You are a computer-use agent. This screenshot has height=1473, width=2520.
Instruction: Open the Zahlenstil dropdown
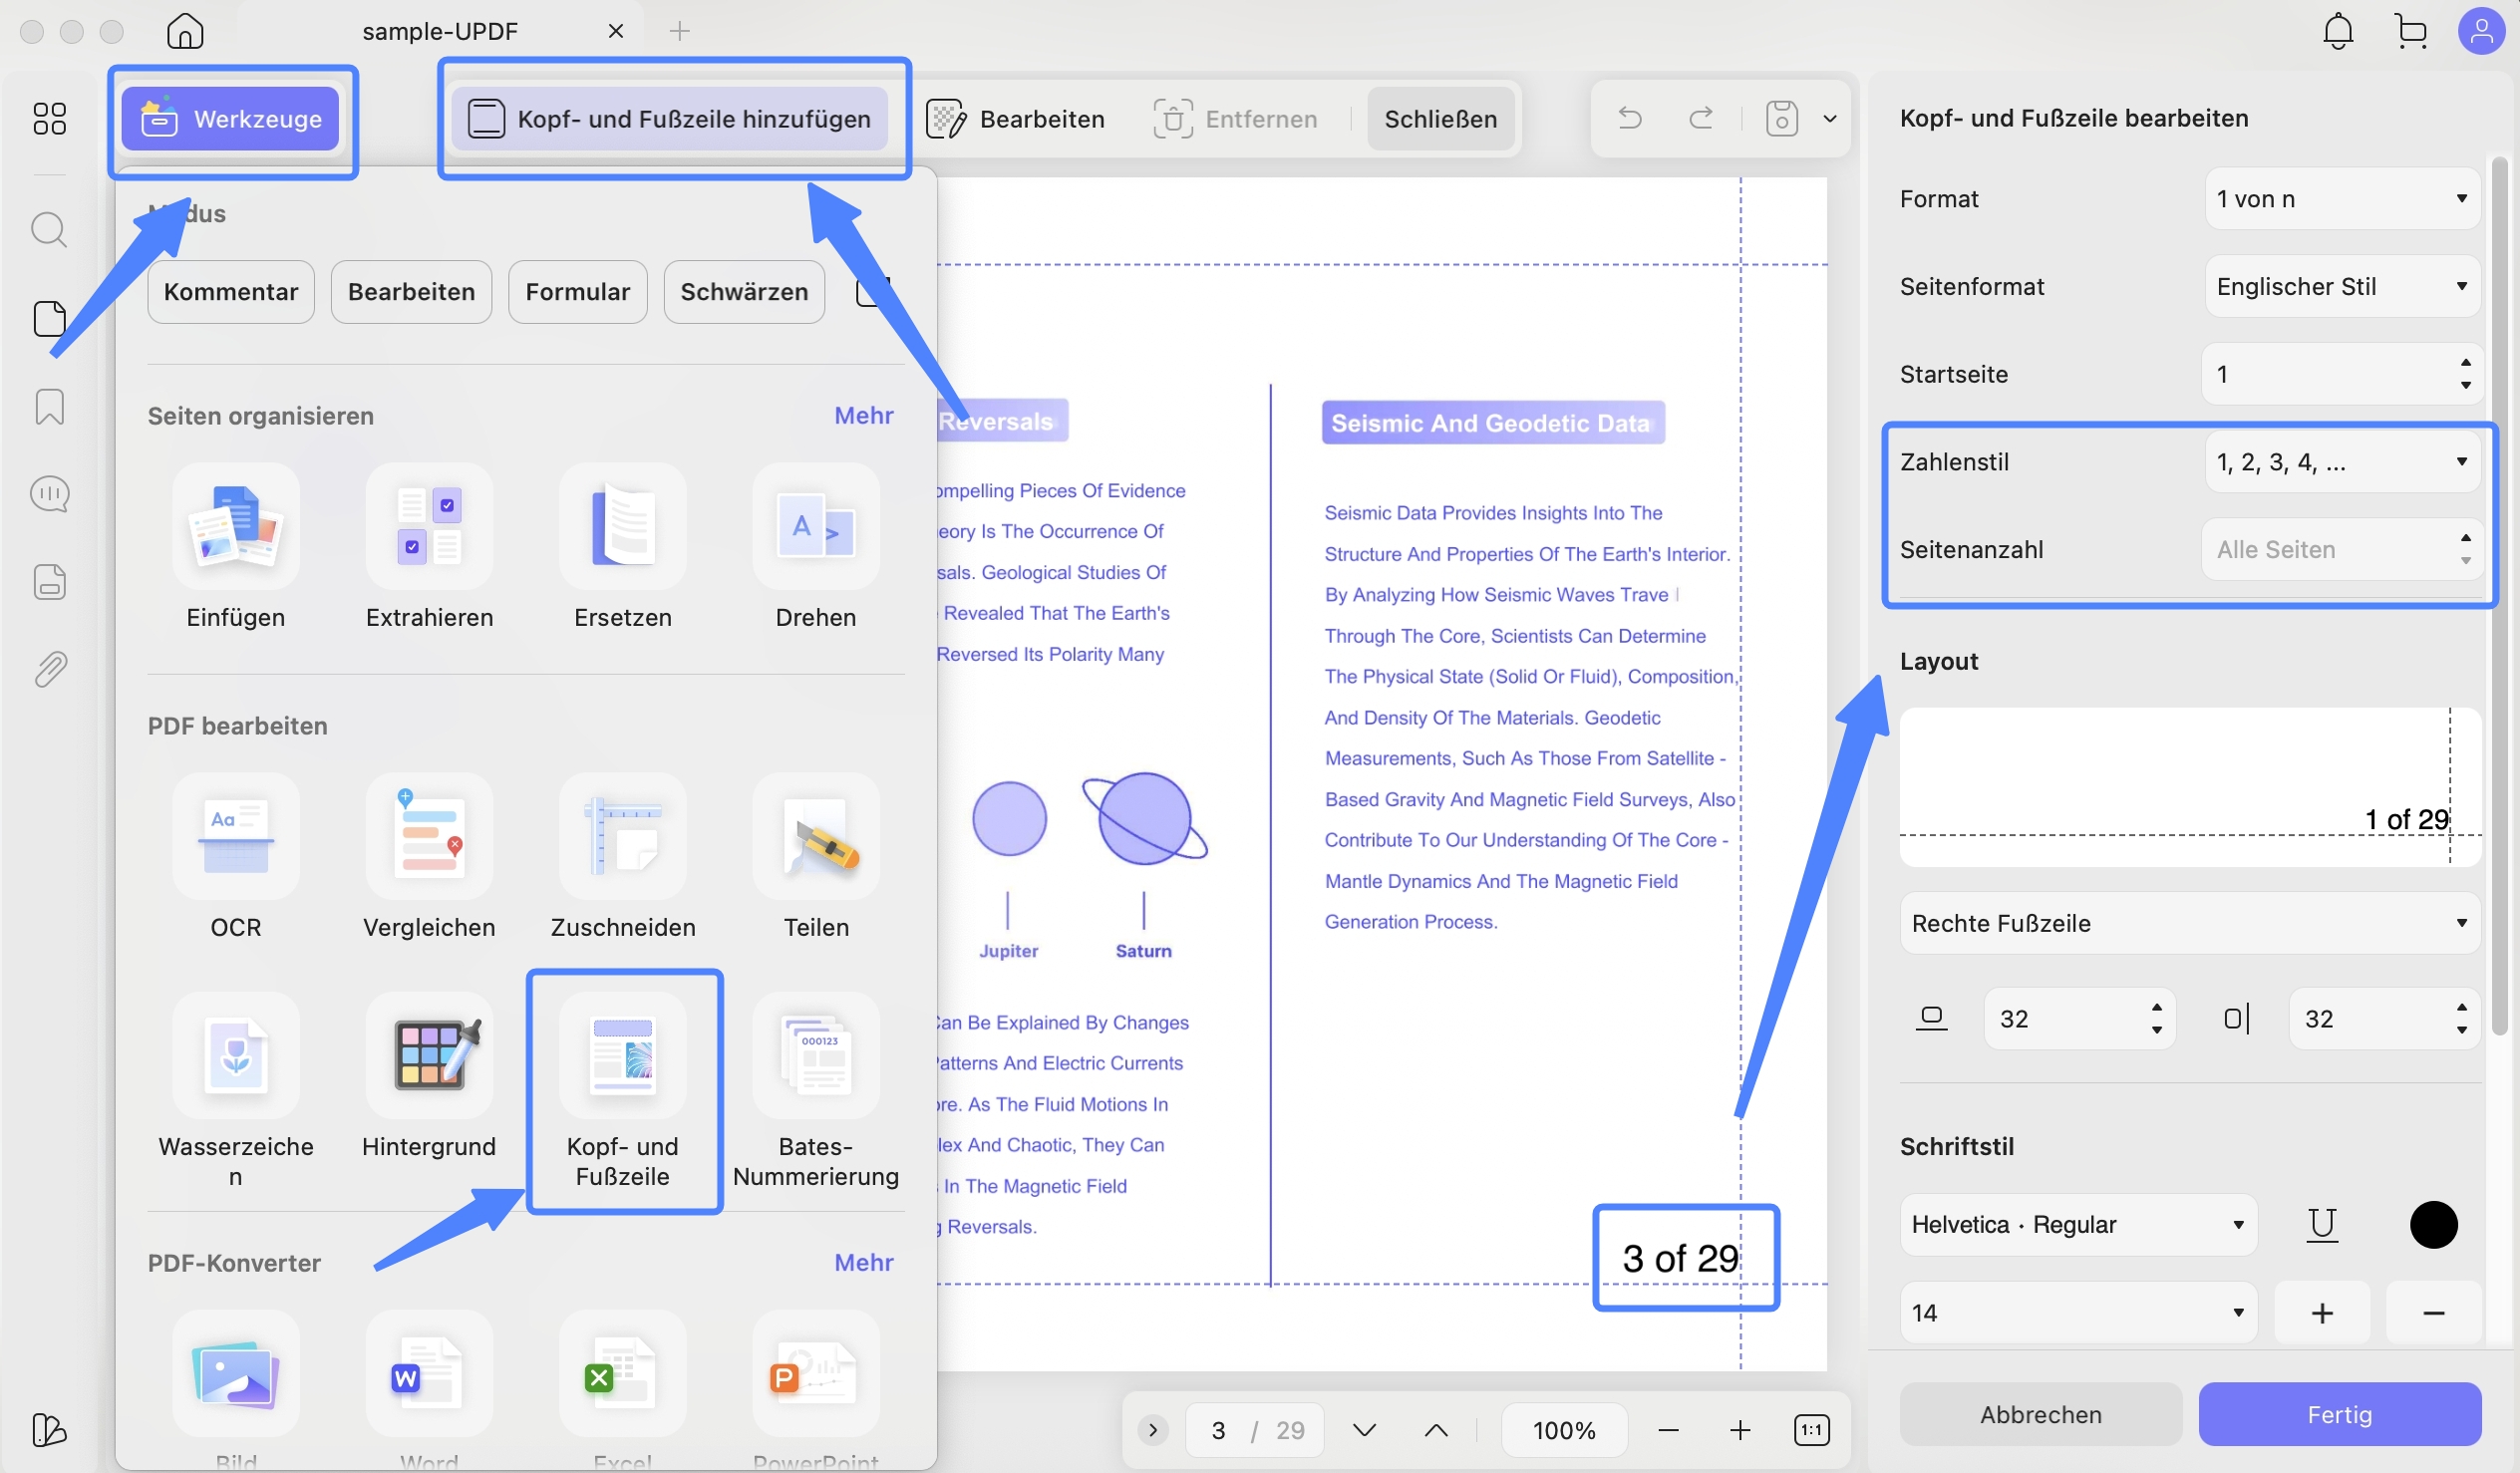click(x=2340, y=462)
